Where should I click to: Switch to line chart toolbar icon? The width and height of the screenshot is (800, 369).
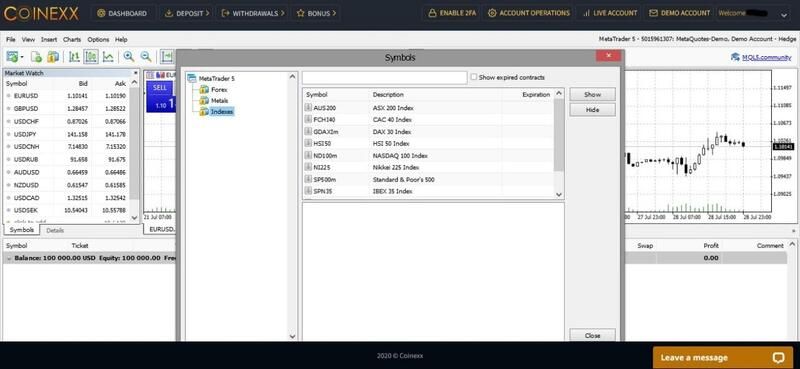(x=108, y=57)
